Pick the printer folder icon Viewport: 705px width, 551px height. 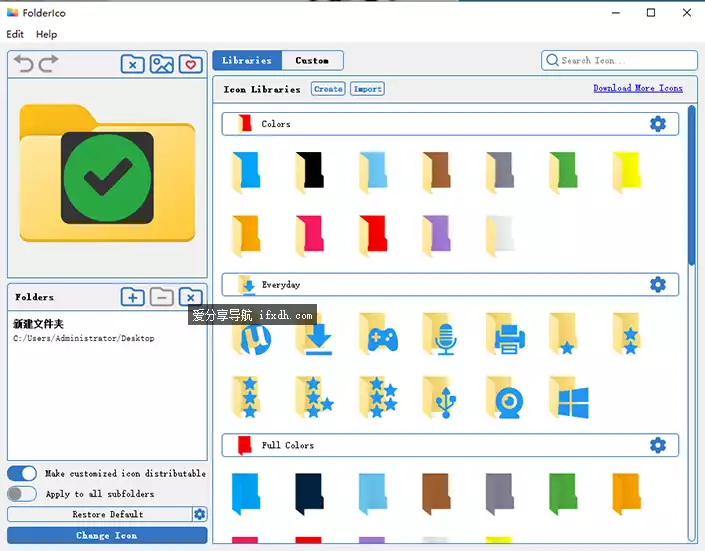pyautogui.click(x=507, y=335)
